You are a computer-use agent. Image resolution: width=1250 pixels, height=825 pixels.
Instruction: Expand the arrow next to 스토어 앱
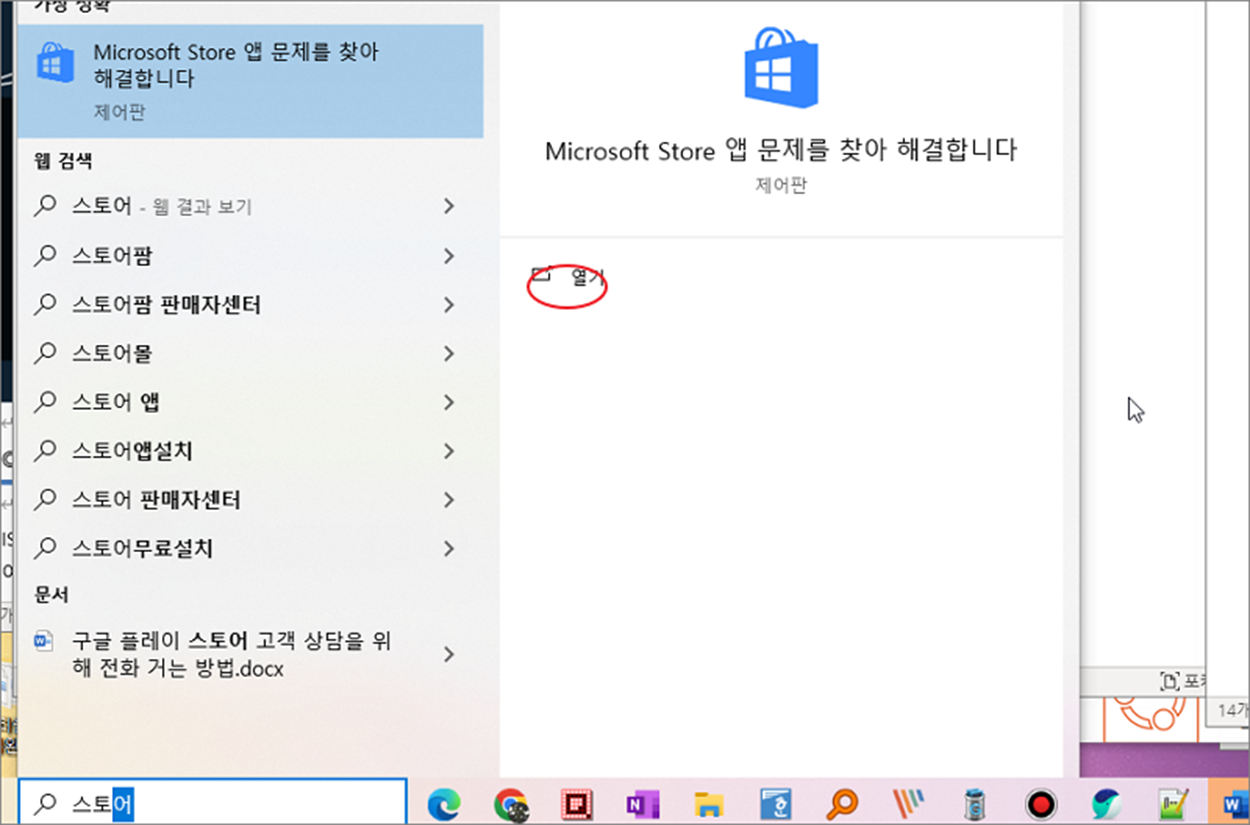click(449, 402)
